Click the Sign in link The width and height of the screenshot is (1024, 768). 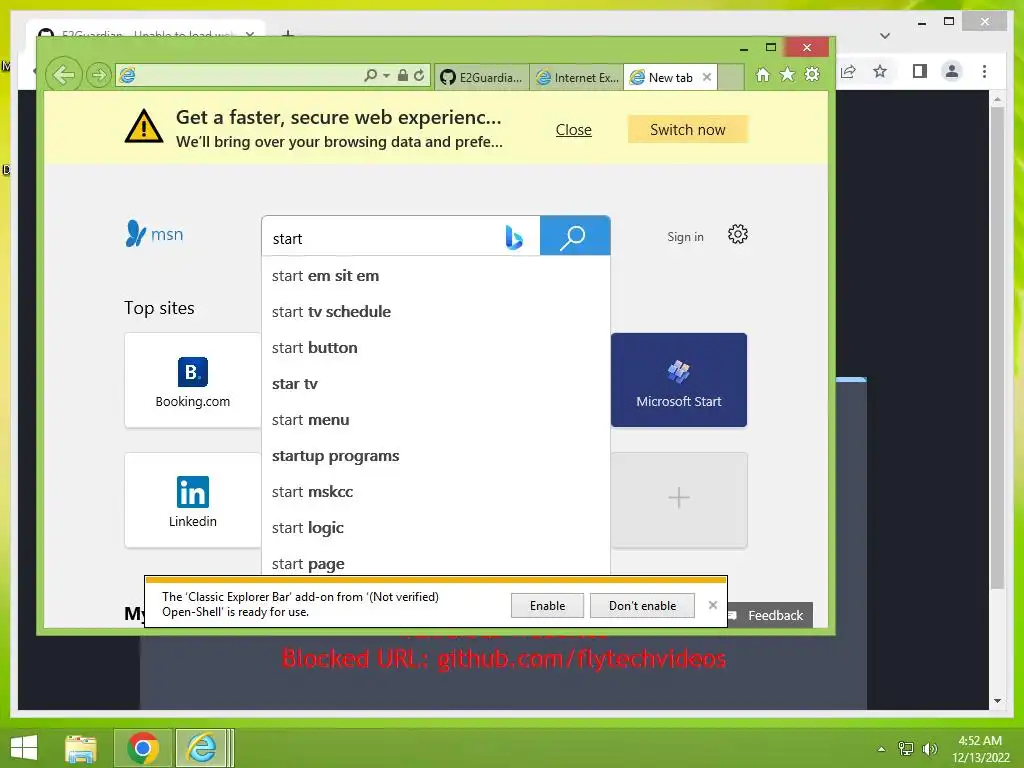pos(685,237)
